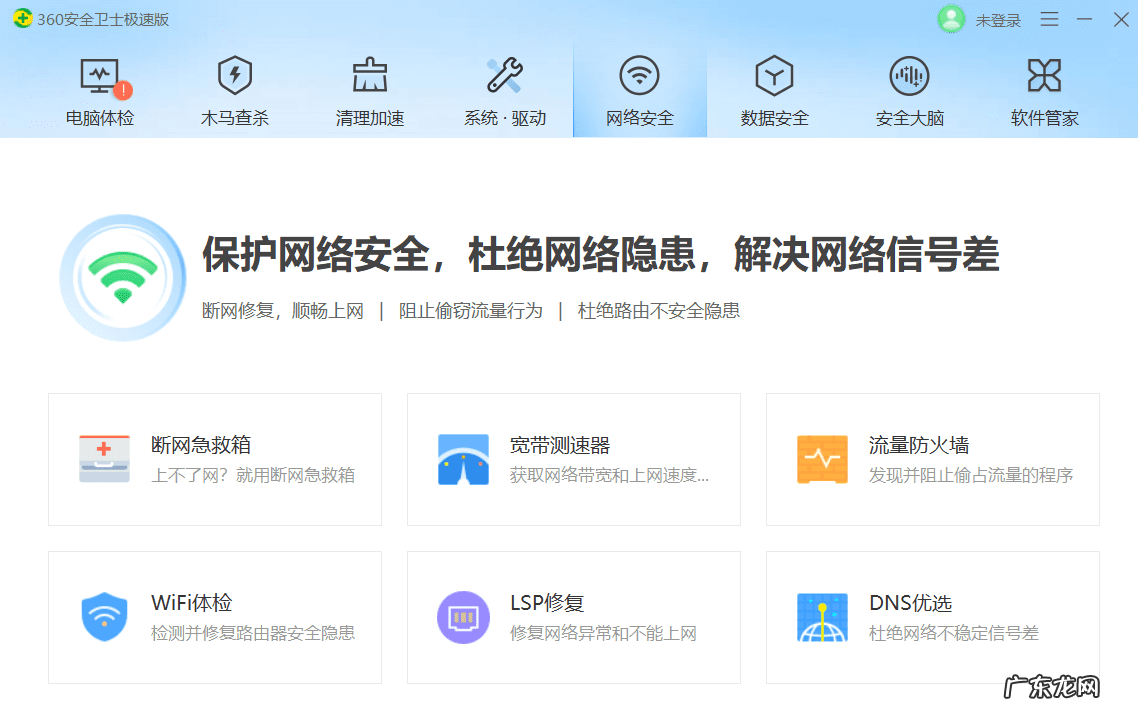Switch to the 电脑体检 tab
The image size is (1138, 716).
98,90
